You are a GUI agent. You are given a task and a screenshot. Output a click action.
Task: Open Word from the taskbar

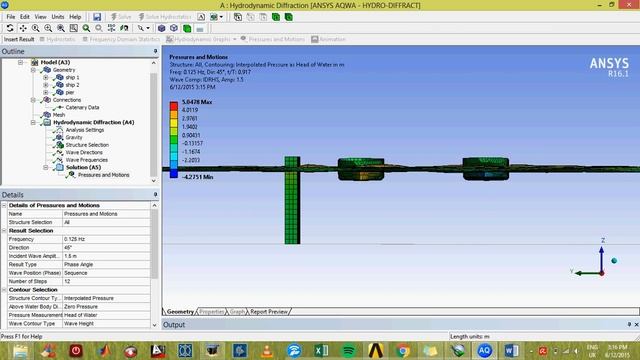pyautogui.click(x=511, y=351)
